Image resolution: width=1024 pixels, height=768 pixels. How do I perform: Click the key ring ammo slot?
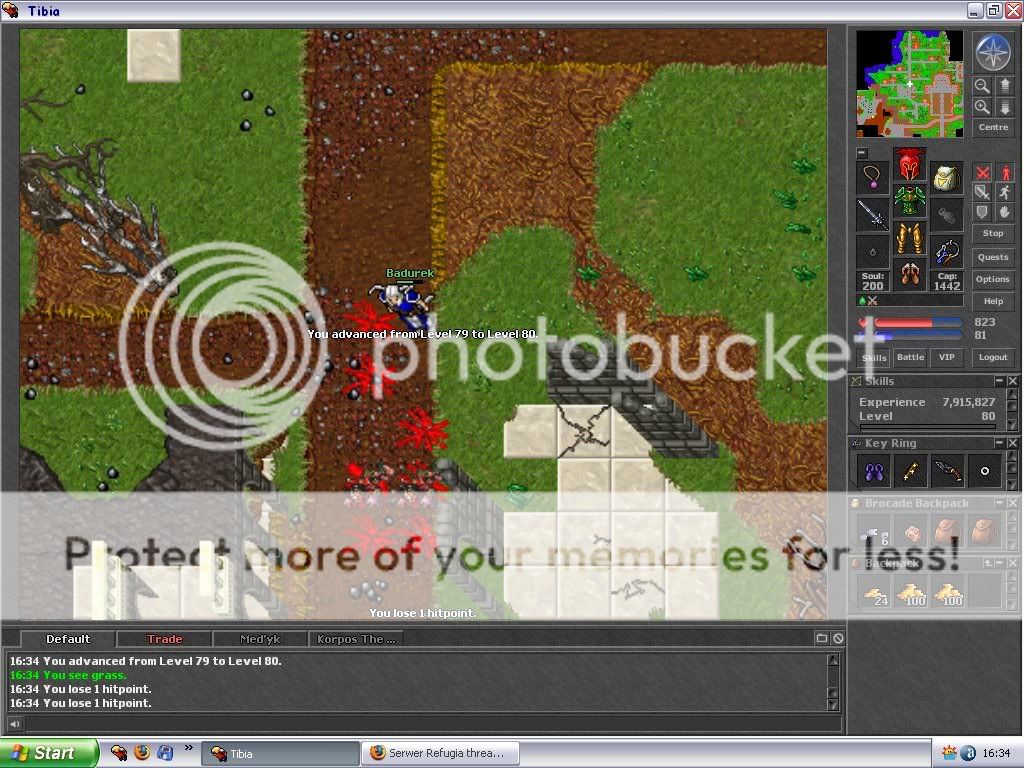coord(946,251)
